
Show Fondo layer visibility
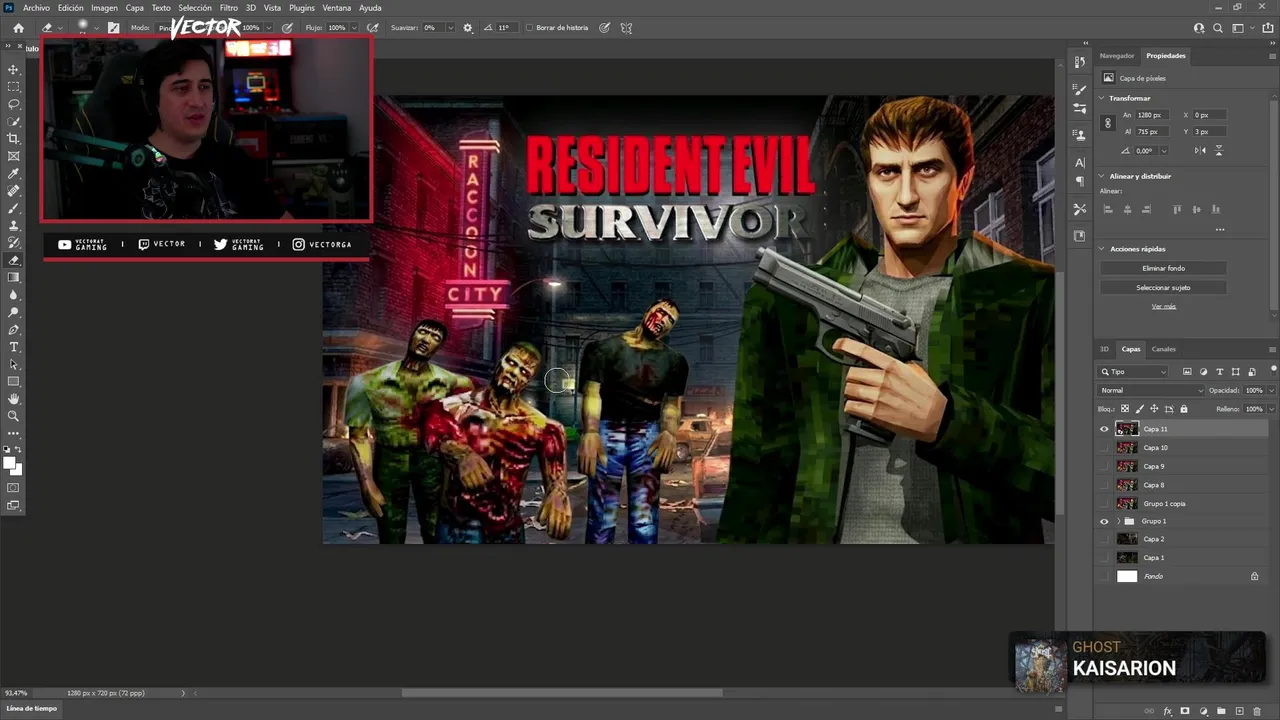1105,576
